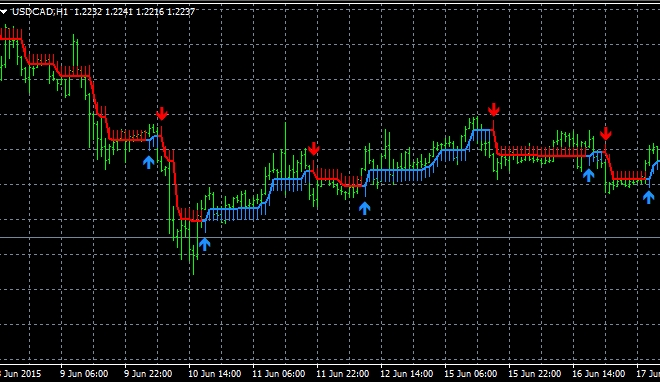
Task: Click the 9 Jun 06:00 time label
Action: (x=84, y=374)
